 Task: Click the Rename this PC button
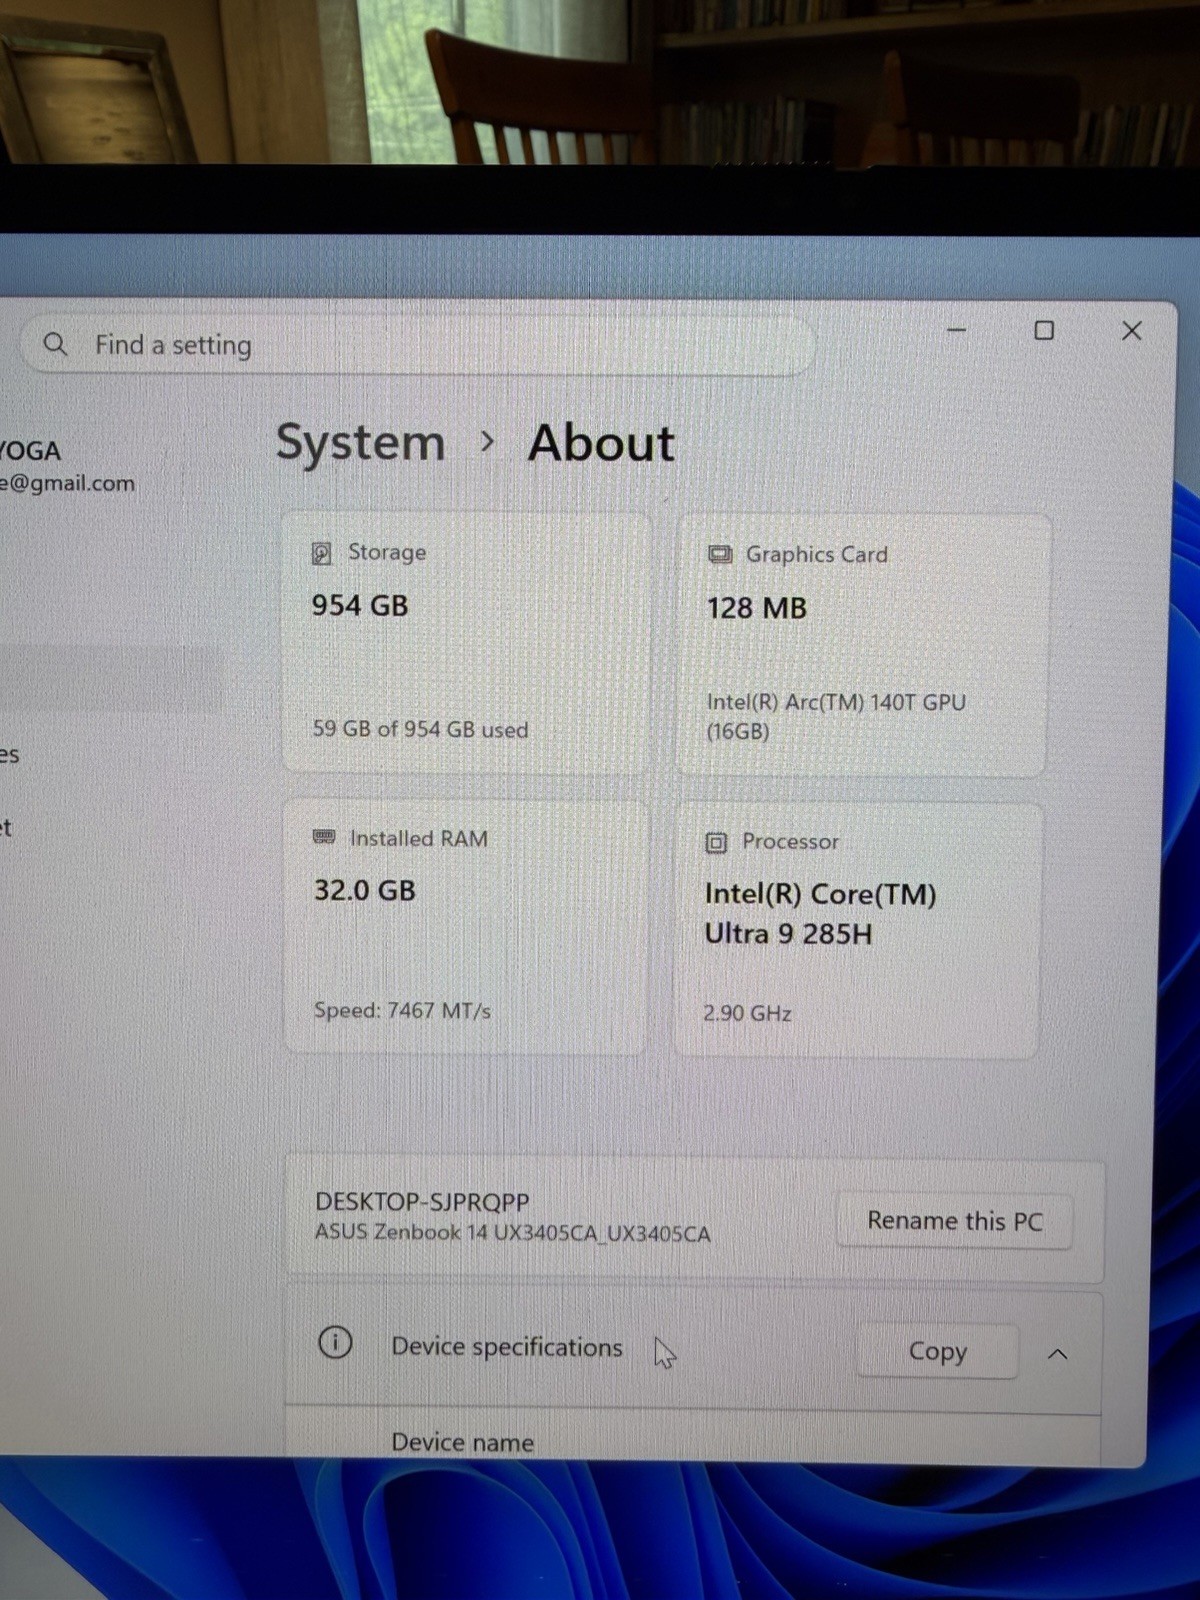pyautogui.click(x=954, y=1221)
